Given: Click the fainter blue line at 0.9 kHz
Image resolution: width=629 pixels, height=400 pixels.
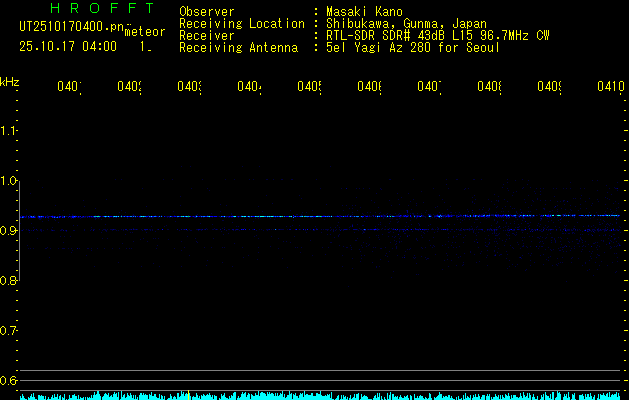Looking at the screenshot, I should 320,230.
